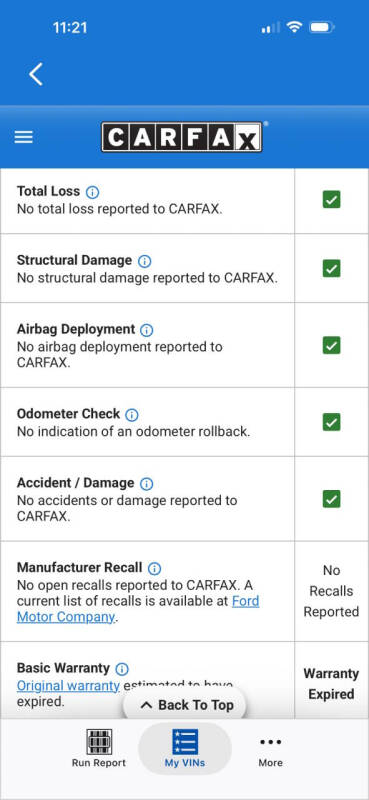The height and width of the screenshot is (800, 369).
Task: Click the Structural Damage green checkmark
Action: click(x=332, y=268)
